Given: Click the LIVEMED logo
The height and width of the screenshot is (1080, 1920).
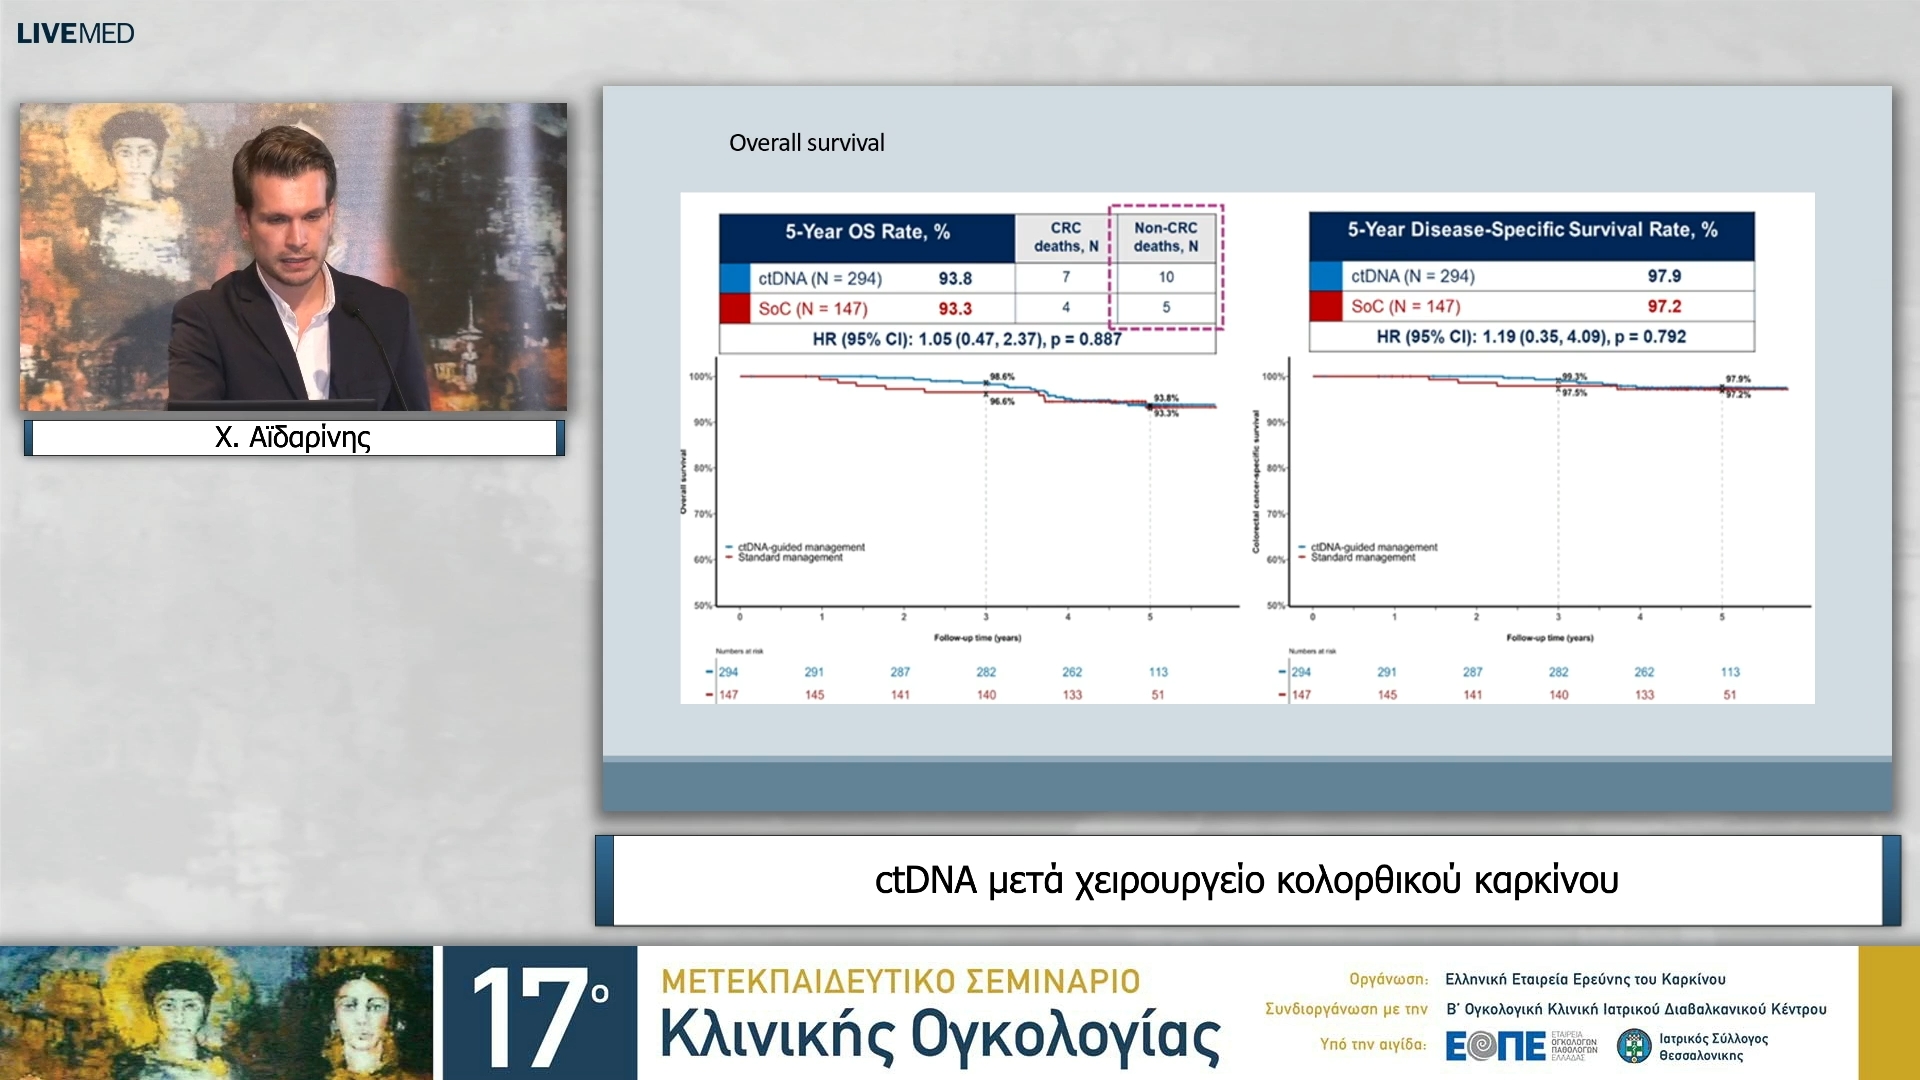Looking at the screenshot, I should (x=74, y=32).
